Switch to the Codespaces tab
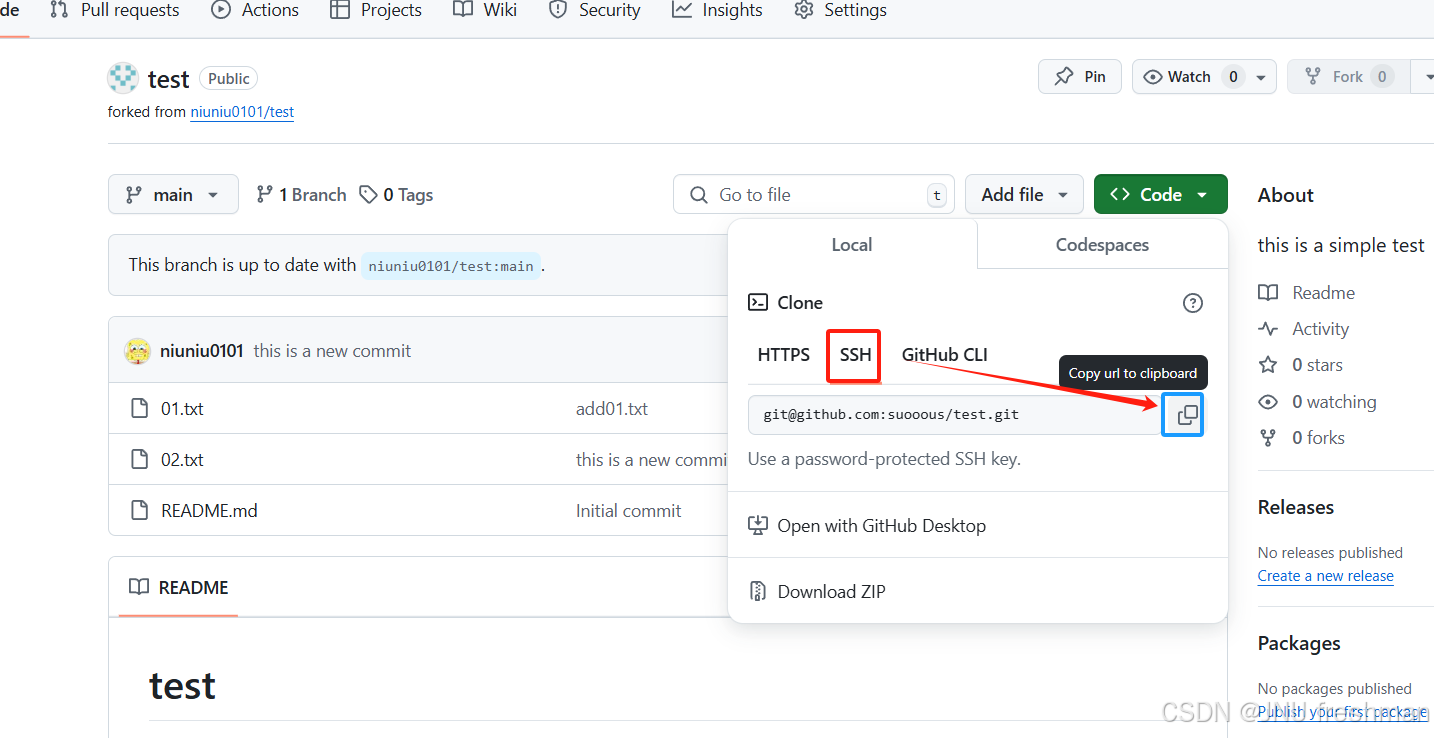Viewport: 1434px width, 738px height. 1102,245
